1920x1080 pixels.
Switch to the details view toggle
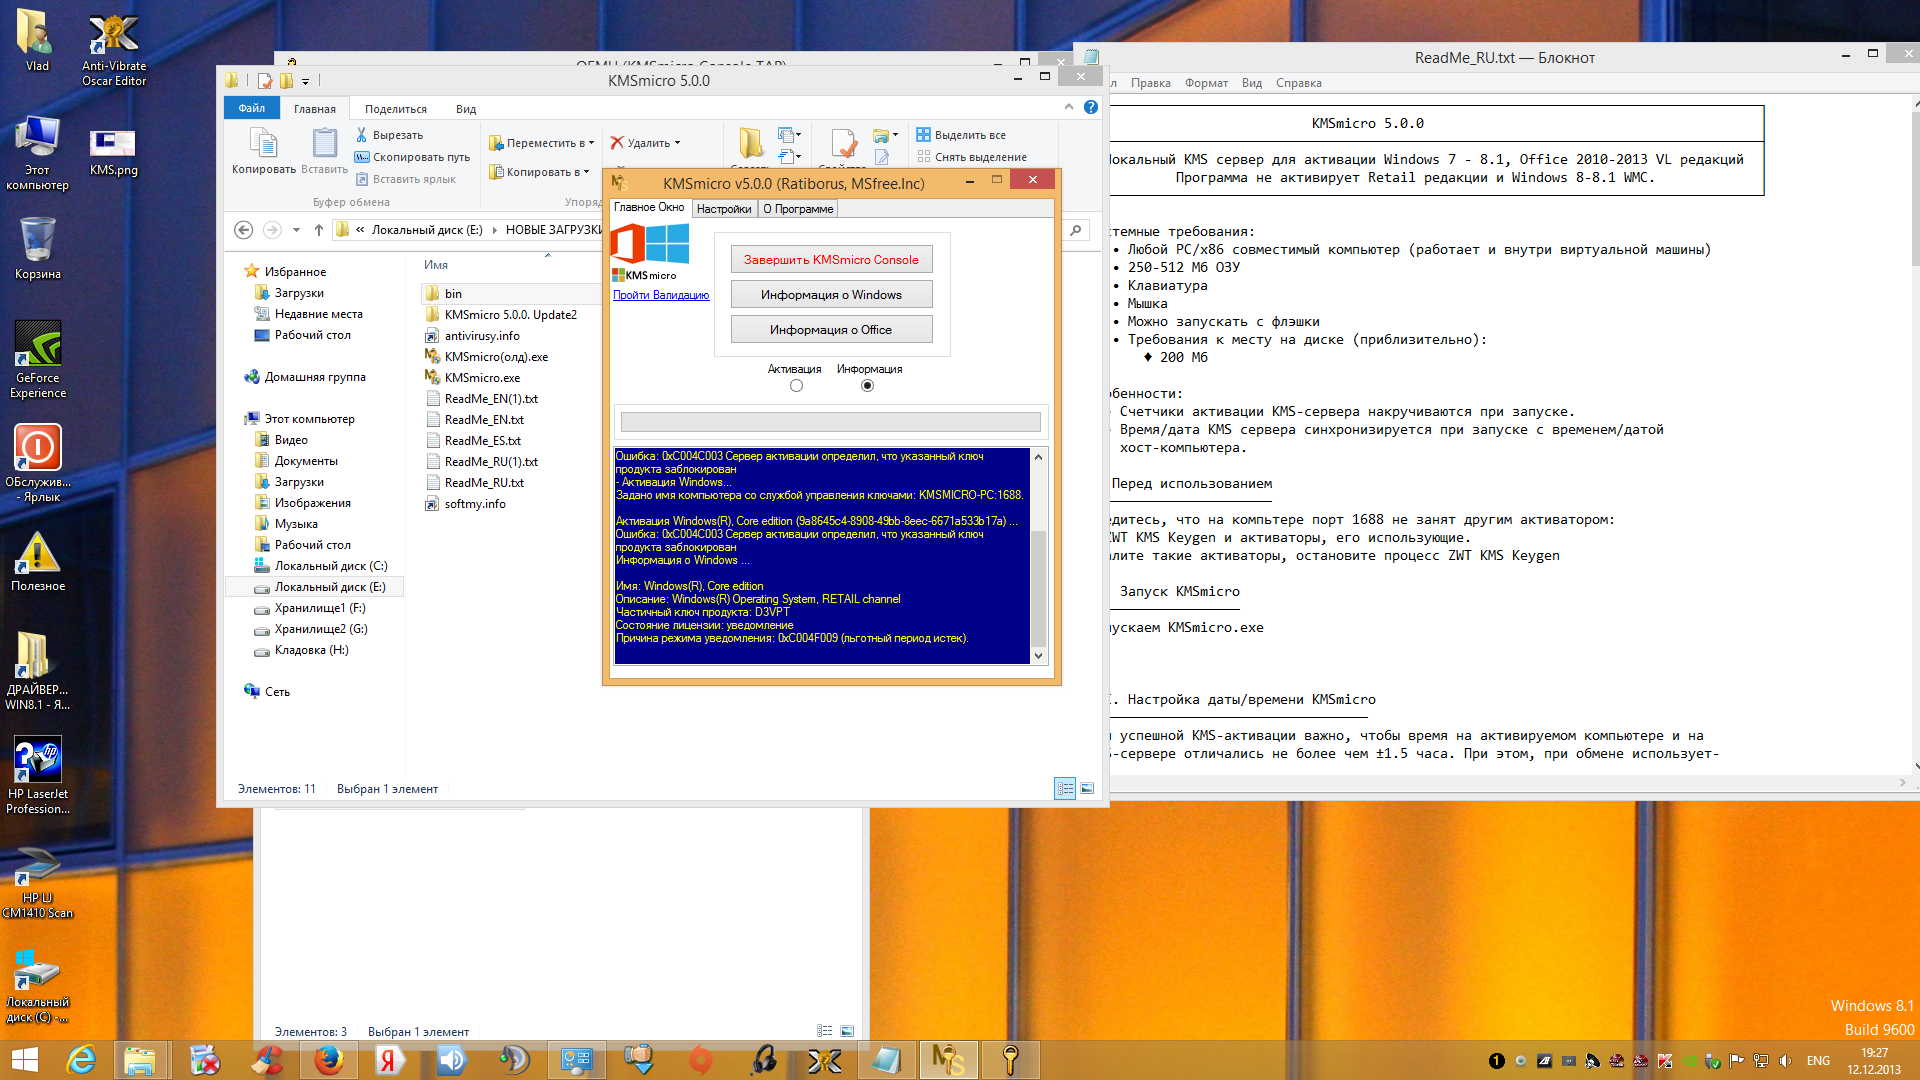1065,789
